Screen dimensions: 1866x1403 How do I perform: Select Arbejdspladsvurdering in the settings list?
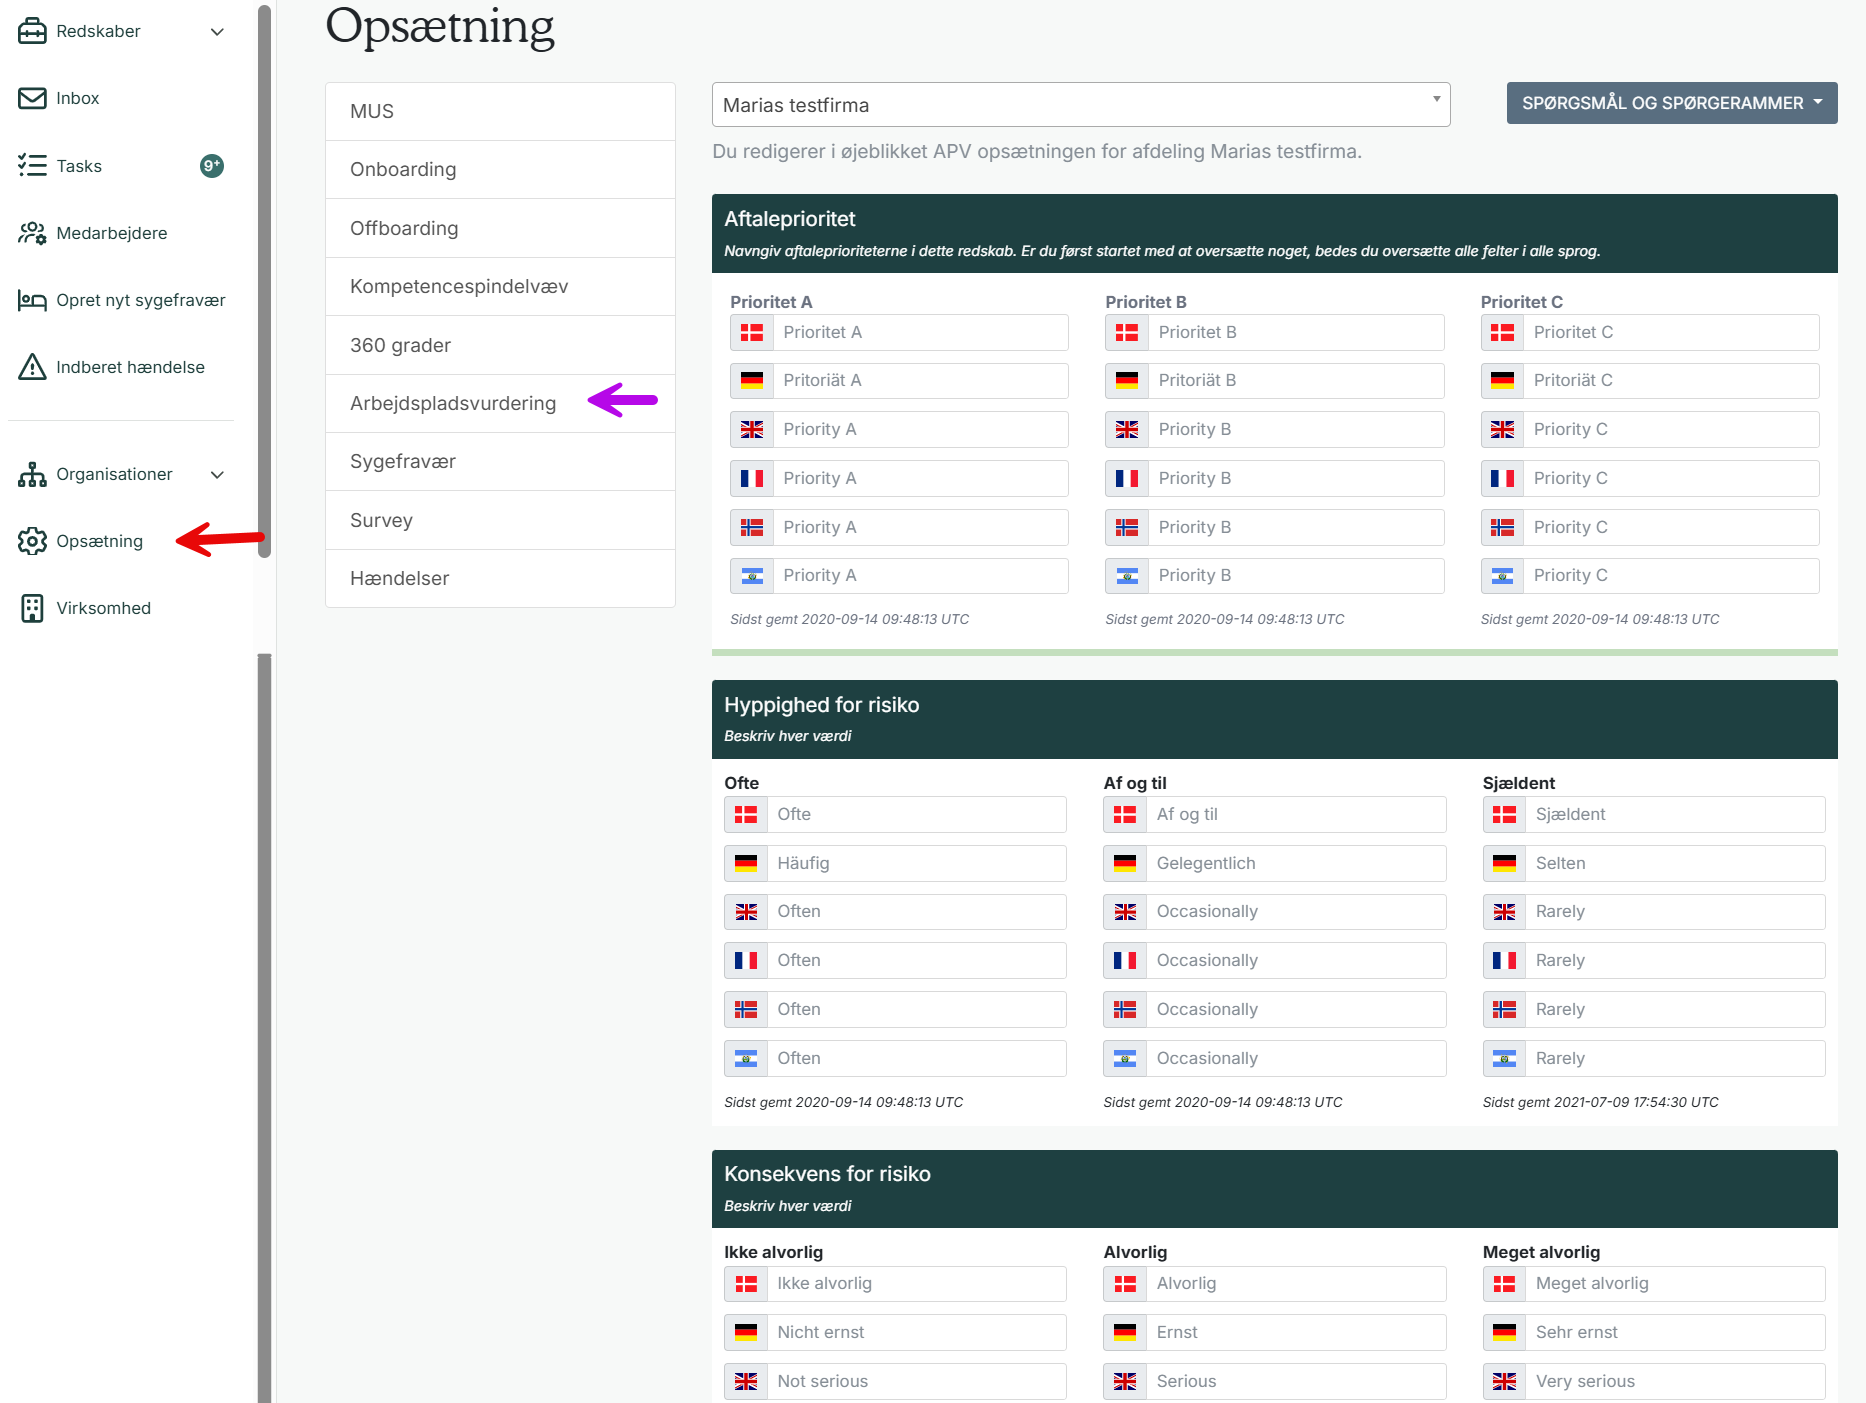click(500, 403)
